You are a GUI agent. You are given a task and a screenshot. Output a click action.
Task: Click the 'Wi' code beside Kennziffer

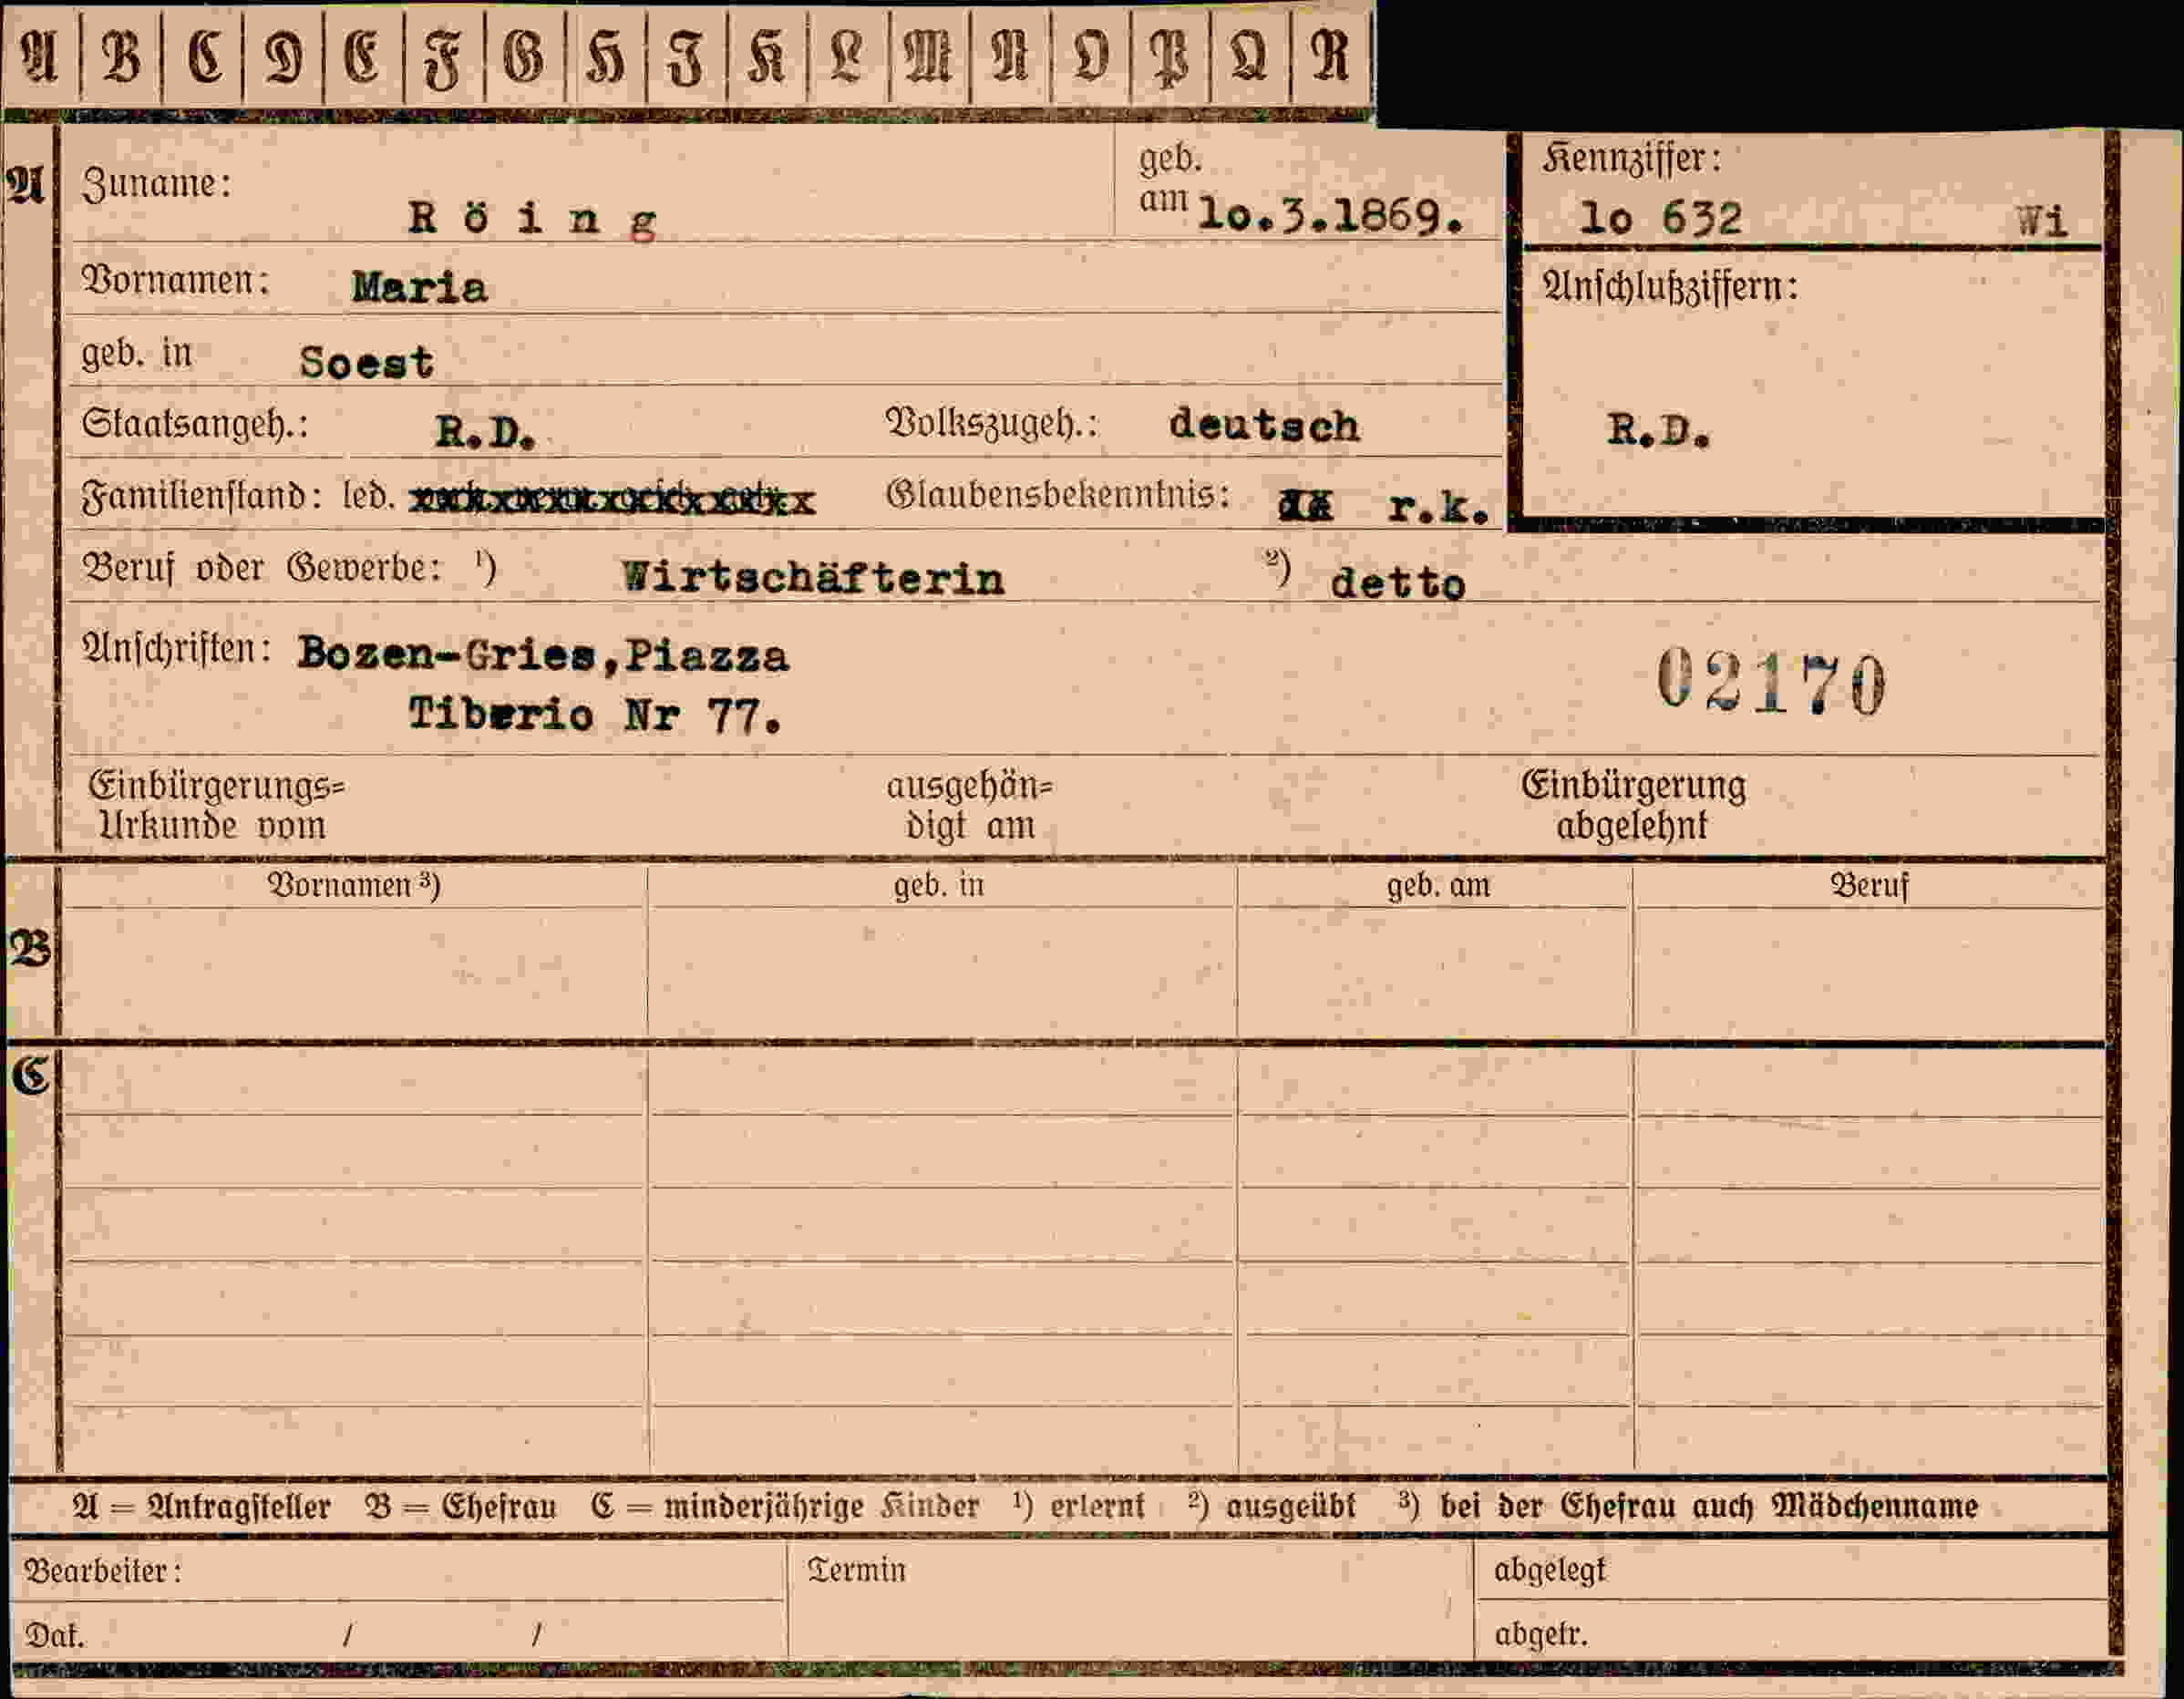(2041, 221)
